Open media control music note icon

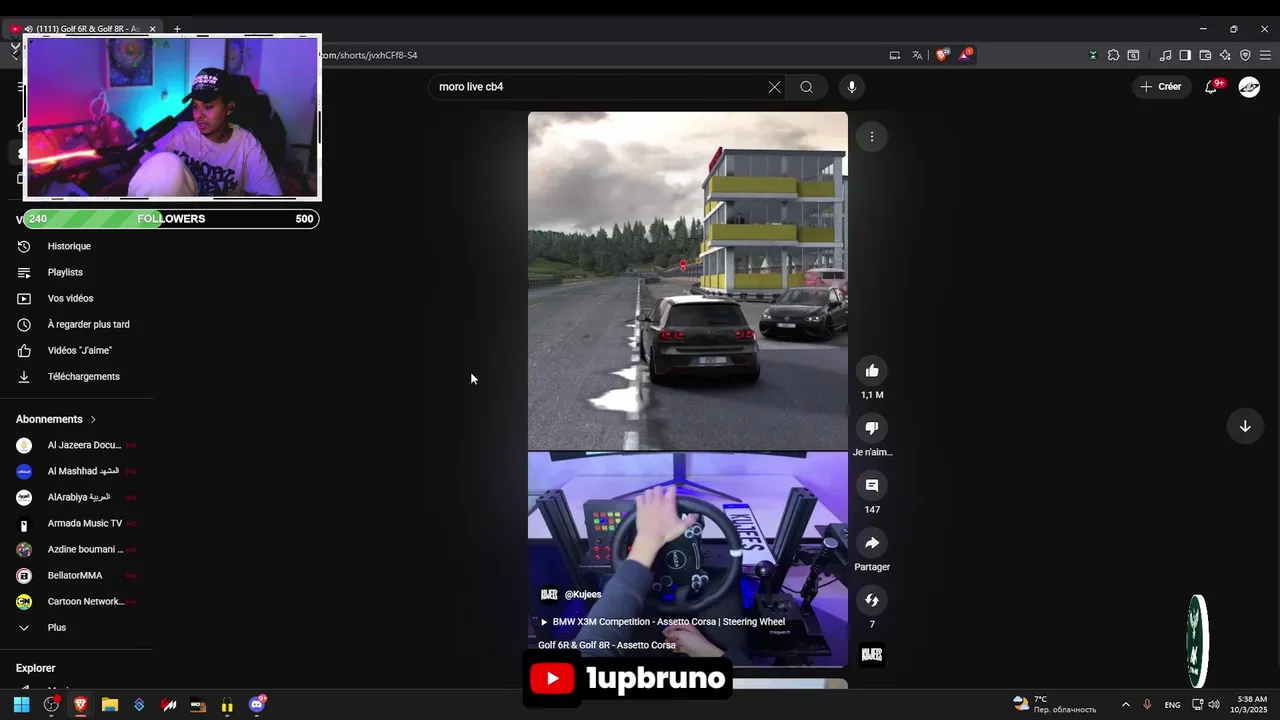tap(1165, 55)
